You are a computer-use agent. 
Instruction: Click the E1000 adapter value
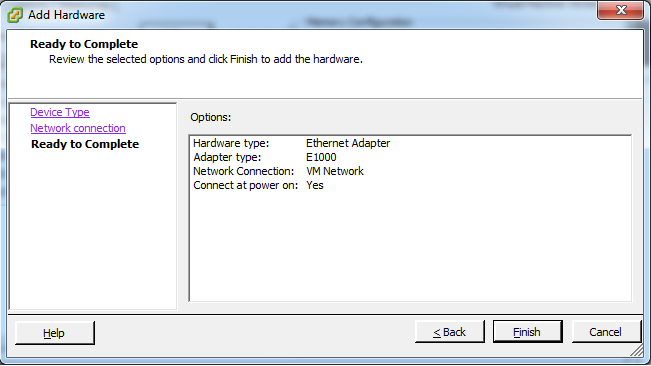(321, 157)
